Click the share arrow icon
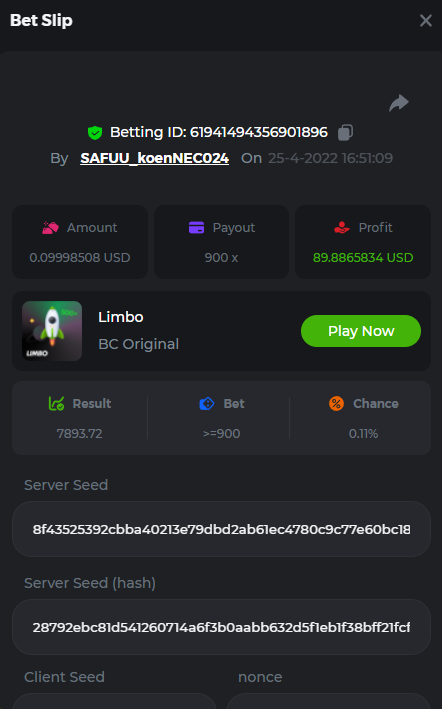The width and height of the screenshot is (442, 709). [x=399, y=103]
